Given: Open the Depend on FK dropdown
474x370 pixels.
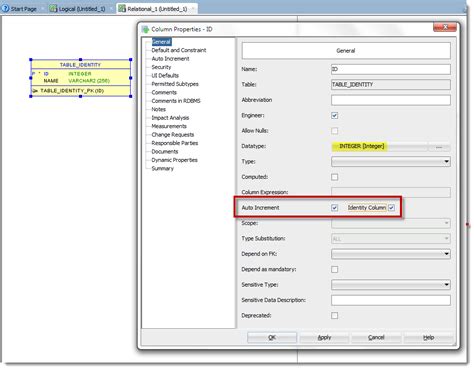Looking at the screenshot, I should tap(391, 254).
